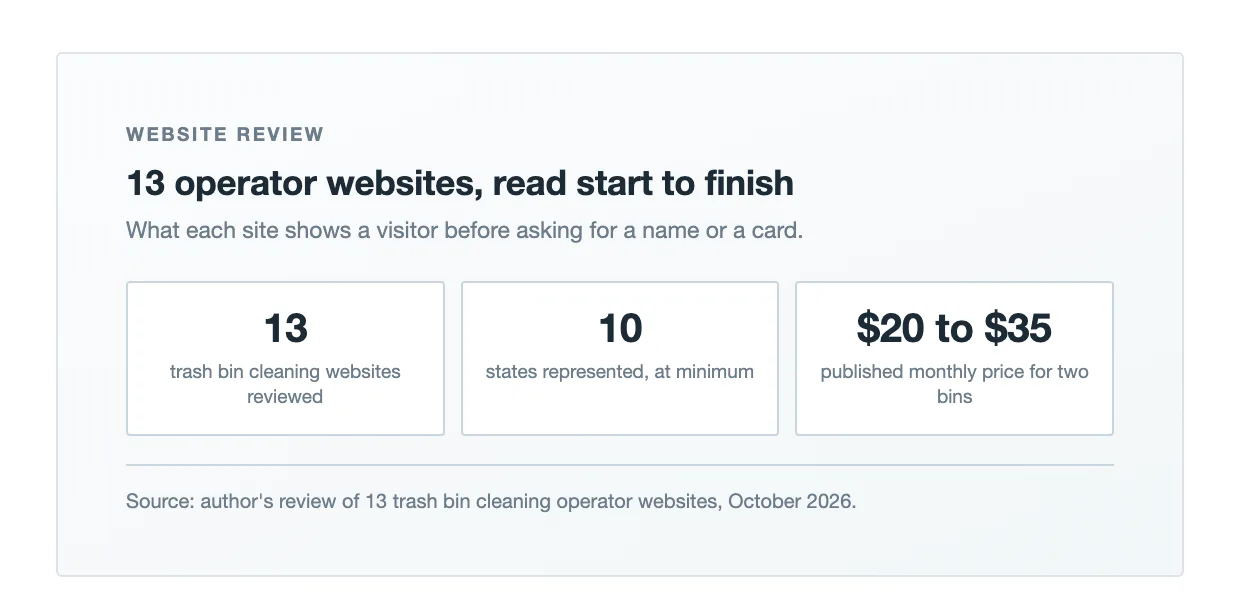The image size is (1240, 600).
Task: Click the WEBSITE REVIEW eyebrow label
Action: [225, 134]
